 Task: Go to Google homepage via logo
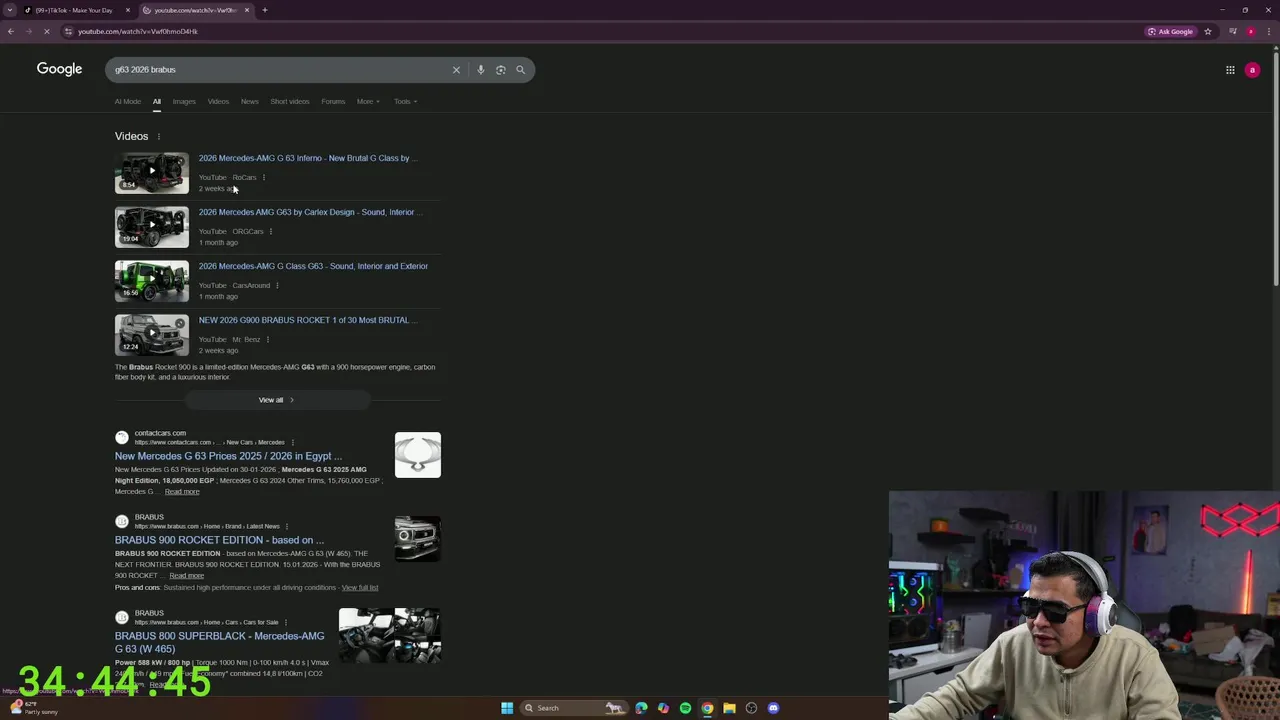[60, 69]
